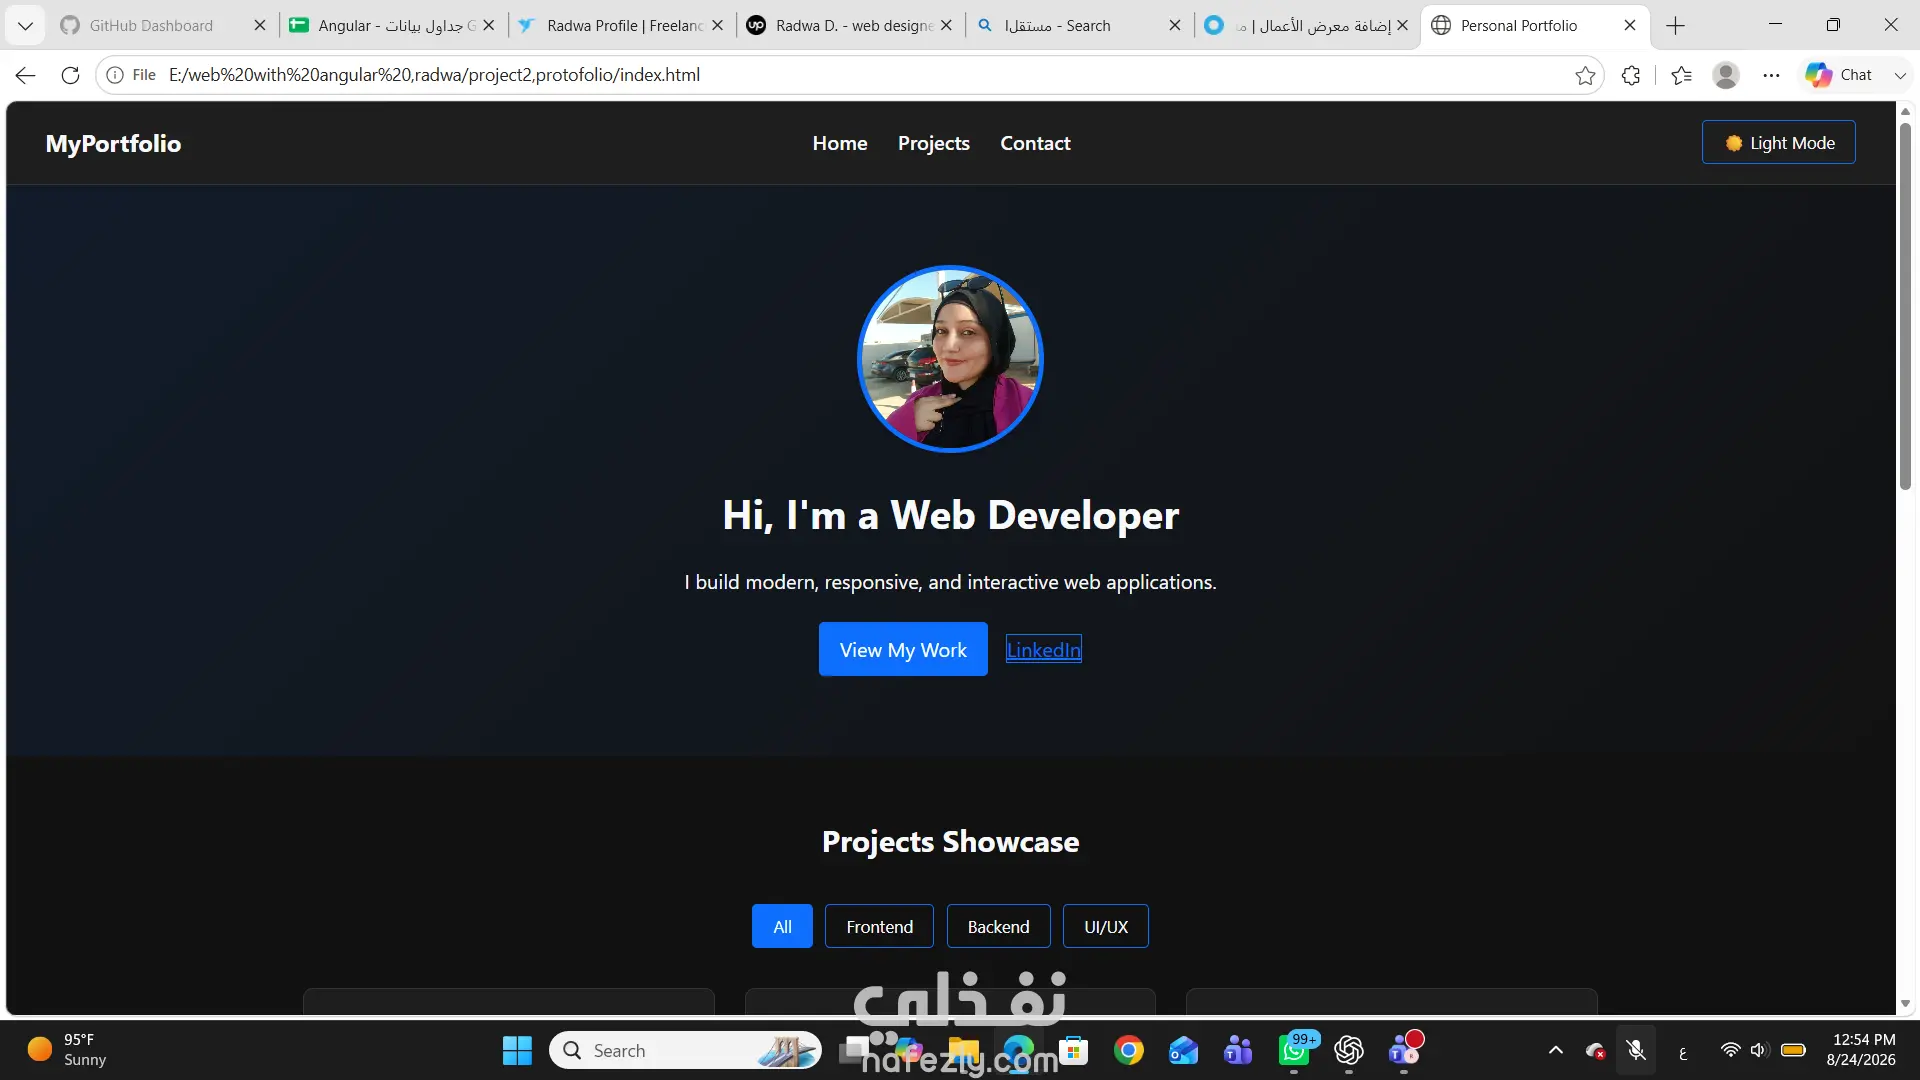Open the tab search chevron menu
Image resolution: width=1920 pixels, height=1080 pixels.
click(x=25, y=25)
